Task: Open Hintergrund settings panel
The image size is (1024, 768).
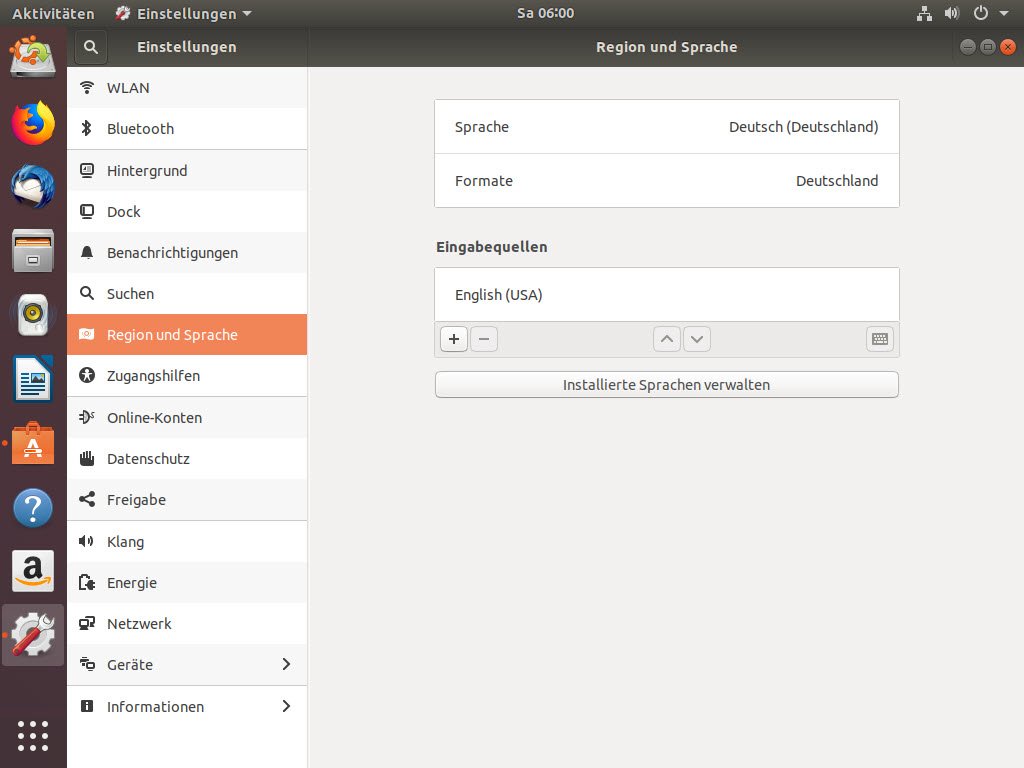Action: tap(187, 171)
